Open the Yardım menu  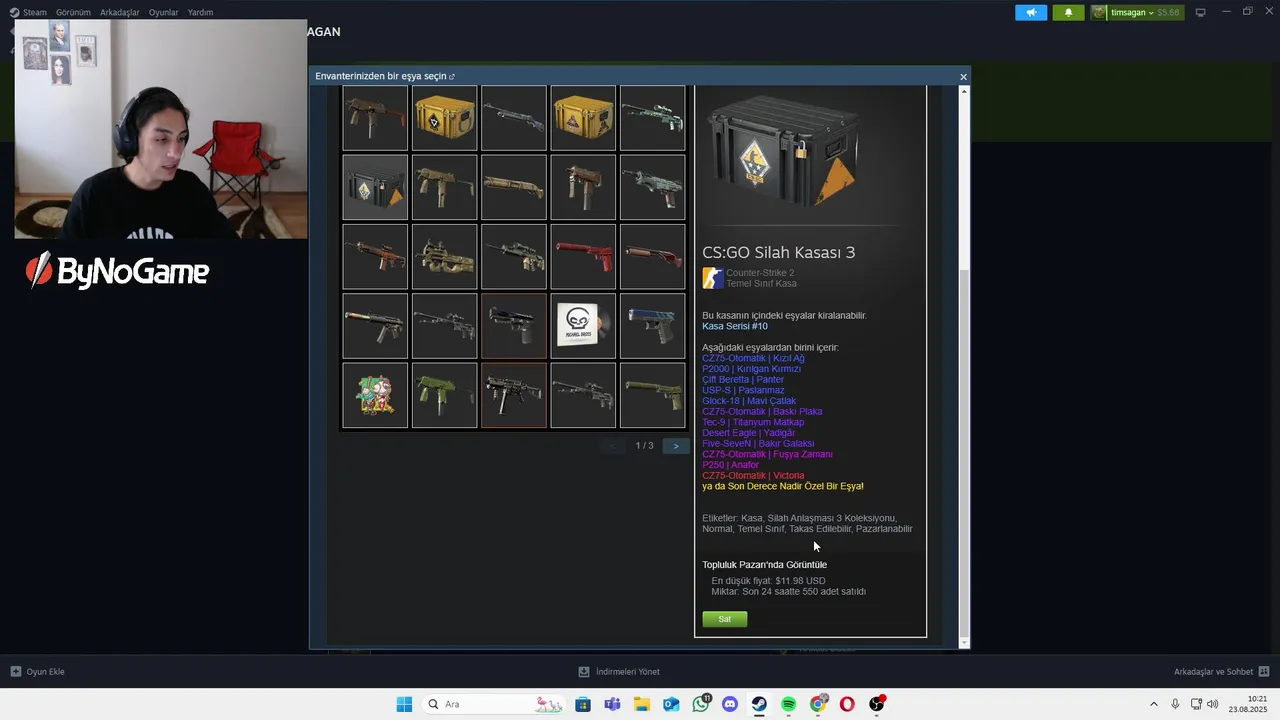click(200, 12)
